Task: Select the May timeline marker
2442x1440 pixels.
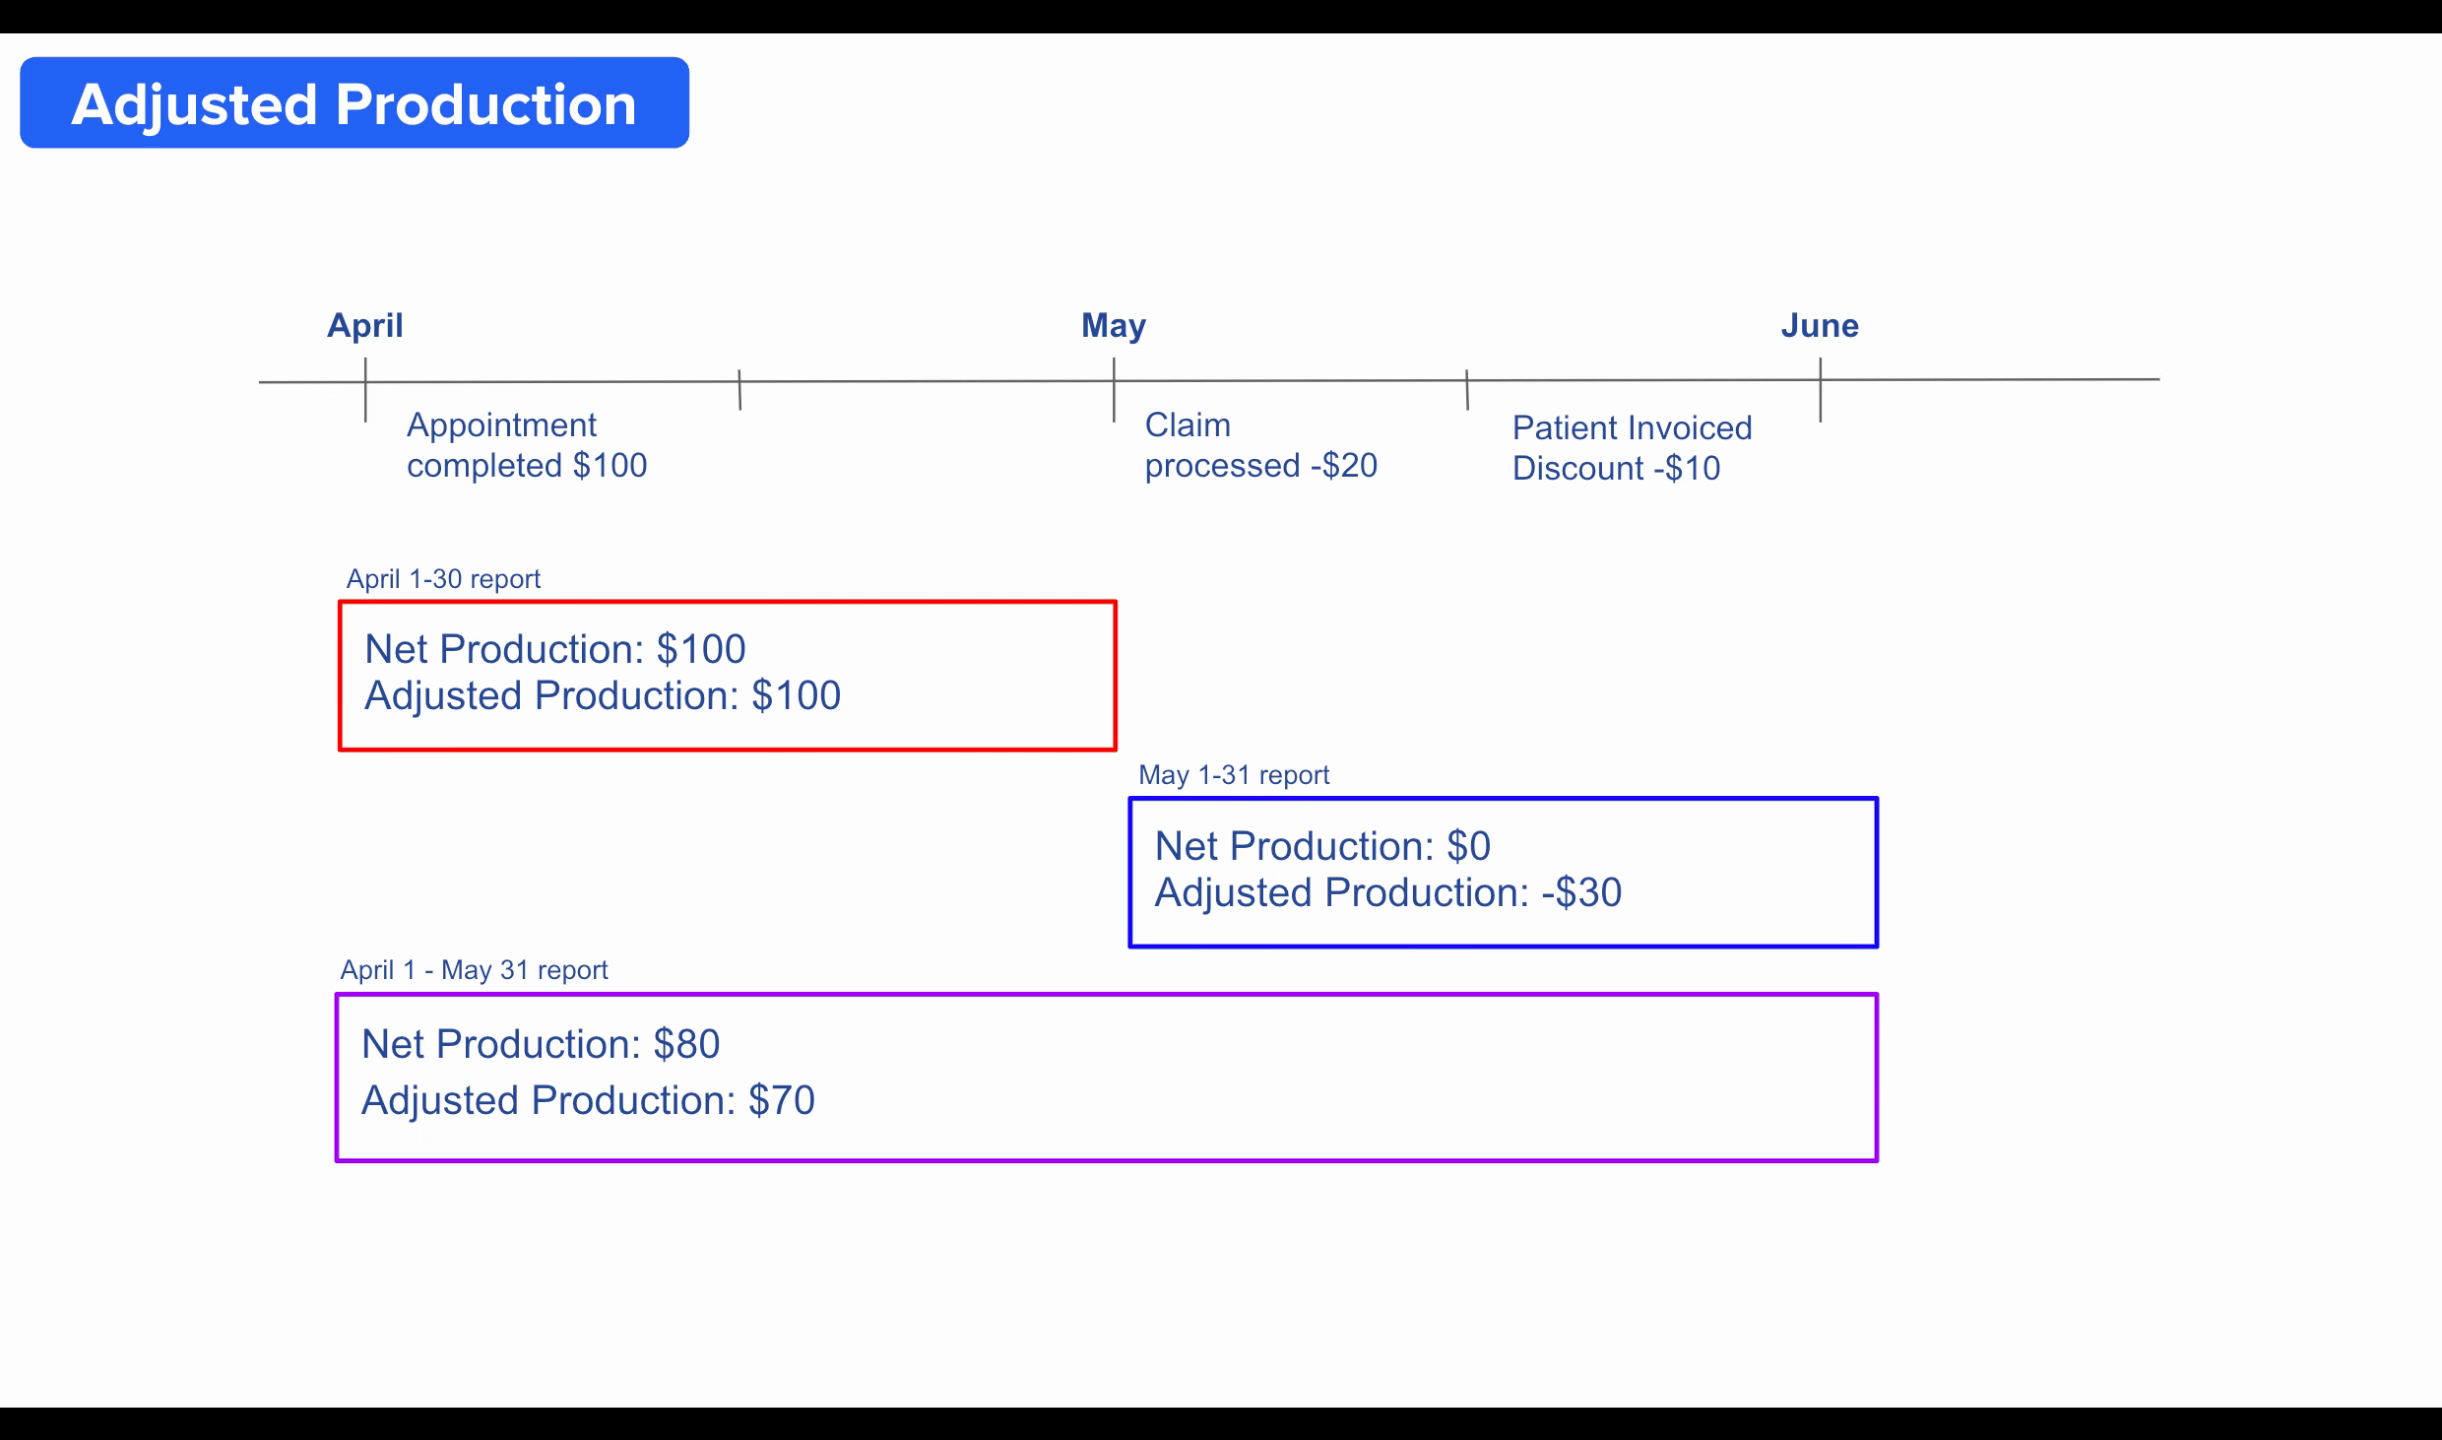Action: pos(1113,326)
